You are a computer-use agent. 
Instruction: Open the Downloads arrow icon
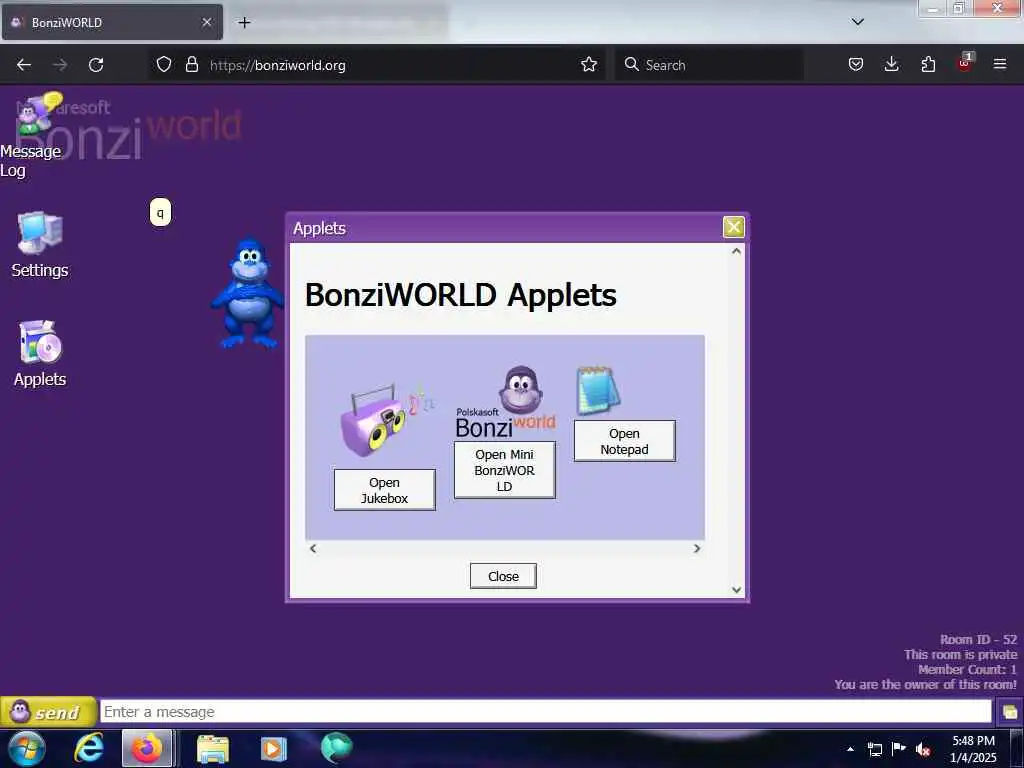pyautogui.click(x=891, y=64)
